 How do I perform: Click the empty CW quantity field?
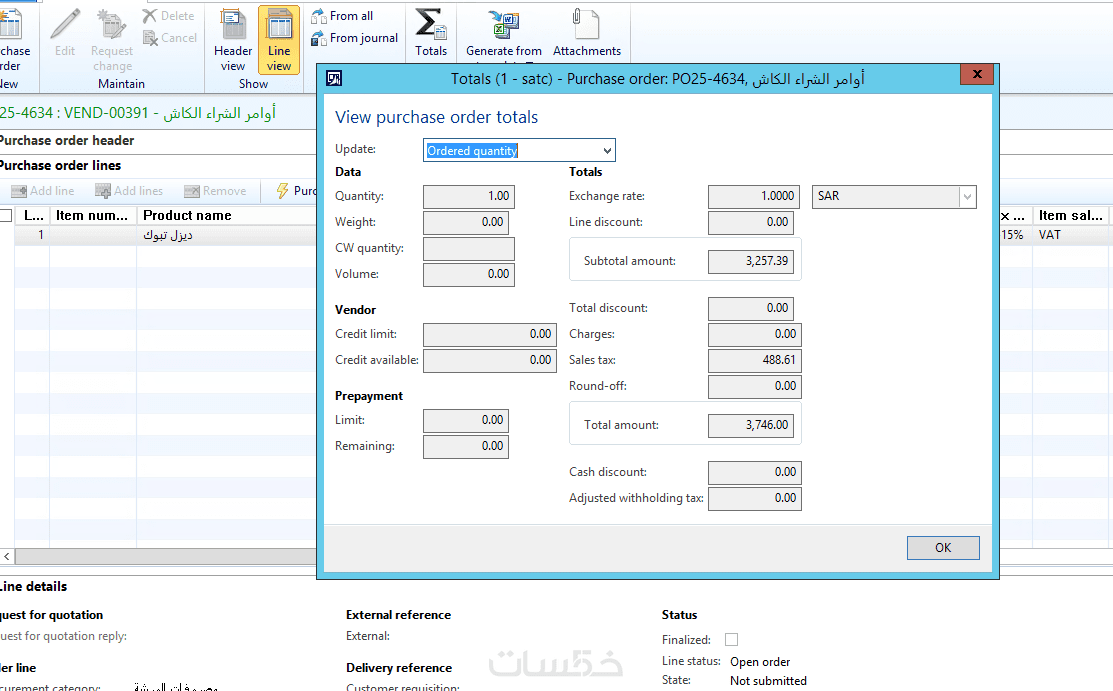pos(468,249)
